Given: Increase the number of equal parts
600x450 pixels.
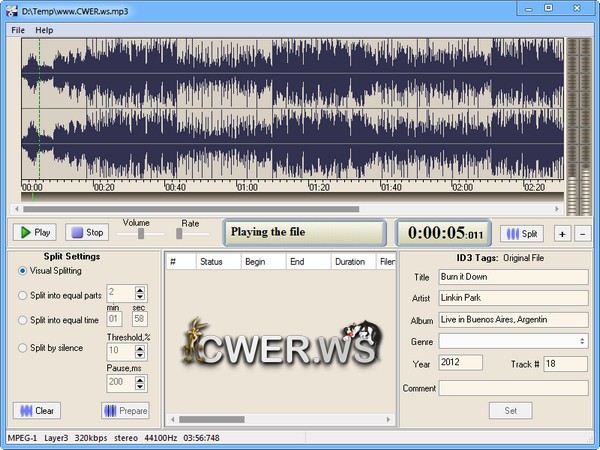Looking at the screenshot, I should 140,289.
